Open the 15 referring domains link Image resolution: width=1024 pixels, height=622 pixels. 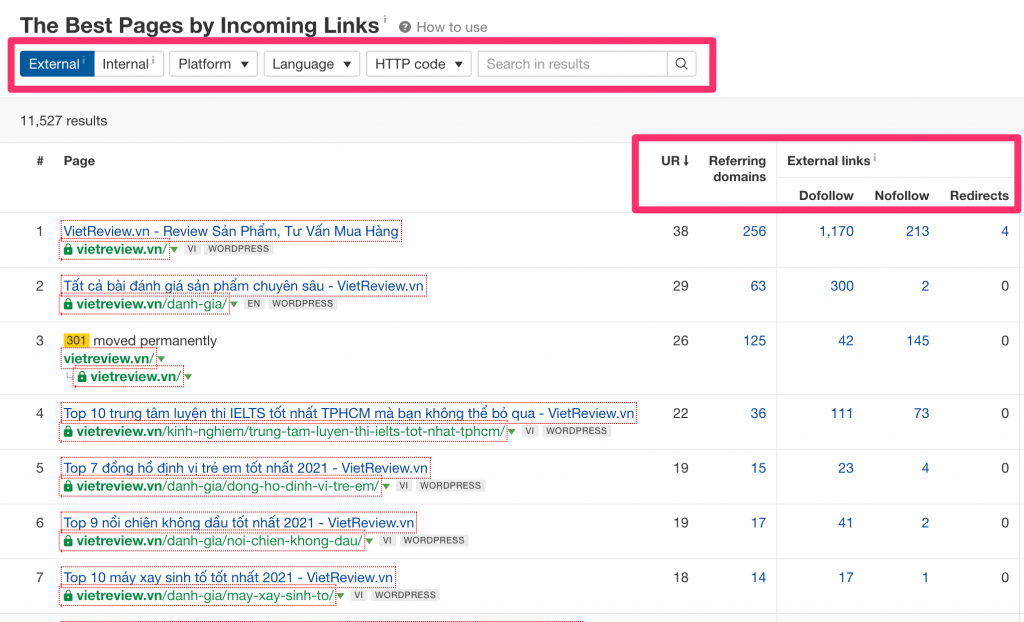coord(758,468)
